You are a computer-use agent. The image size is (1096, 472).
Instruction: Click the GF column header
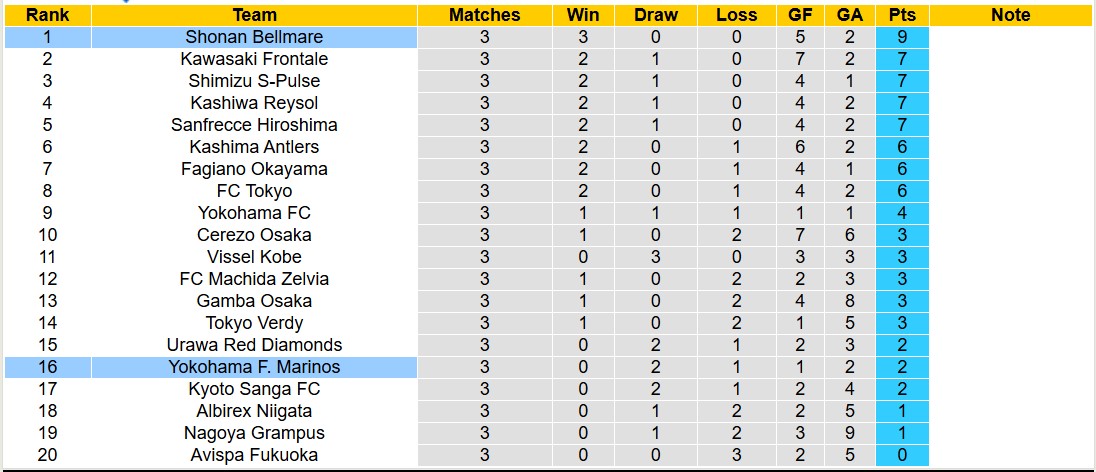coord(800,15)
